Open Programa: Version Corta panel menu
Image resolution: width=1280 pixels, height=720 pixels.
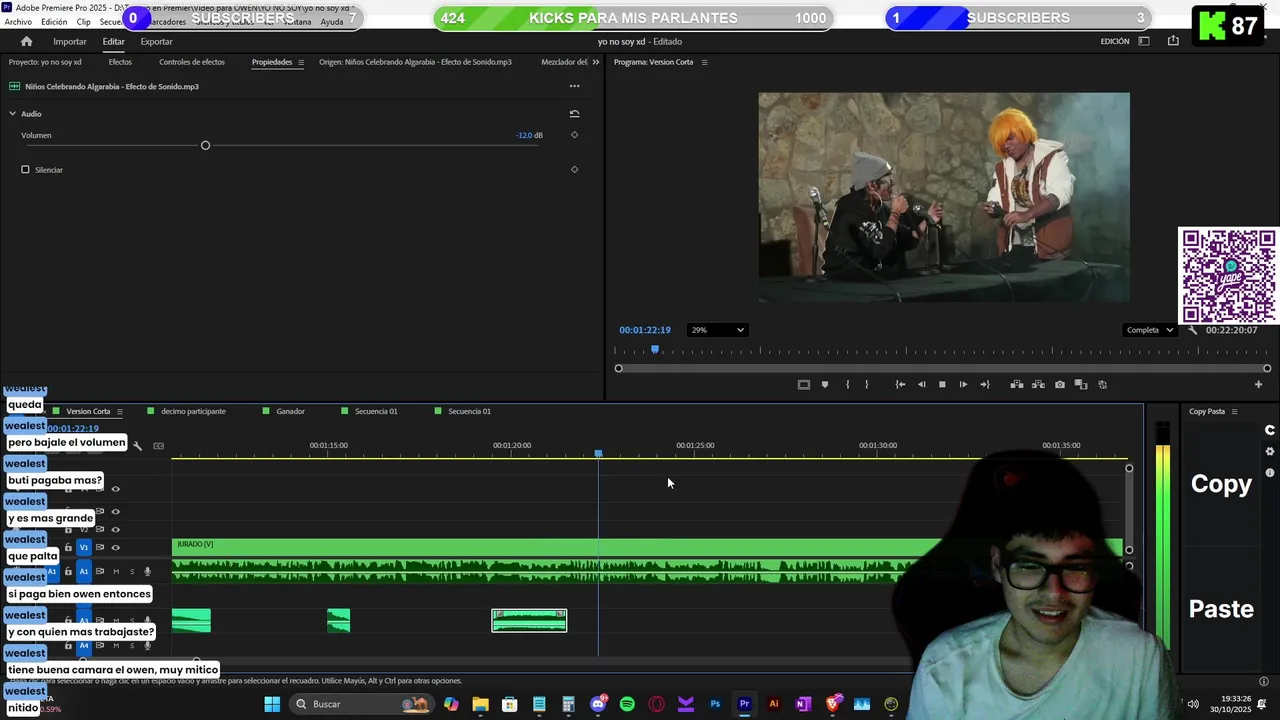pos(704,62)
